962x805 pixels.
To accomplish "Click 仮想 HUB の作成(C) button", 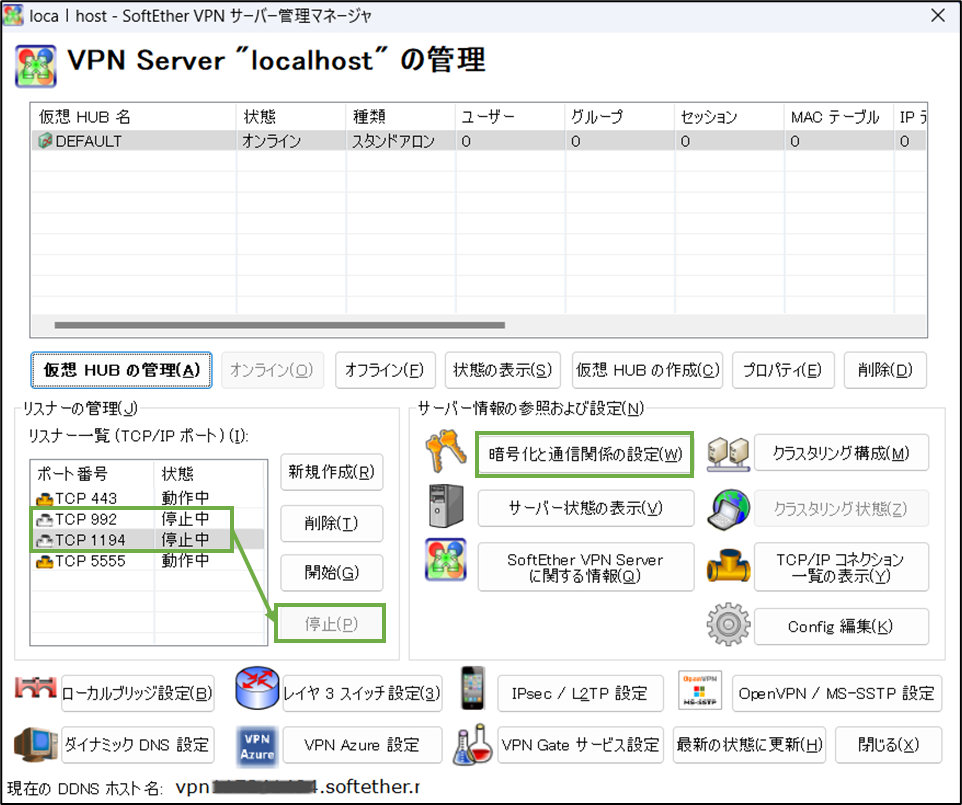I will coord(648,370).
